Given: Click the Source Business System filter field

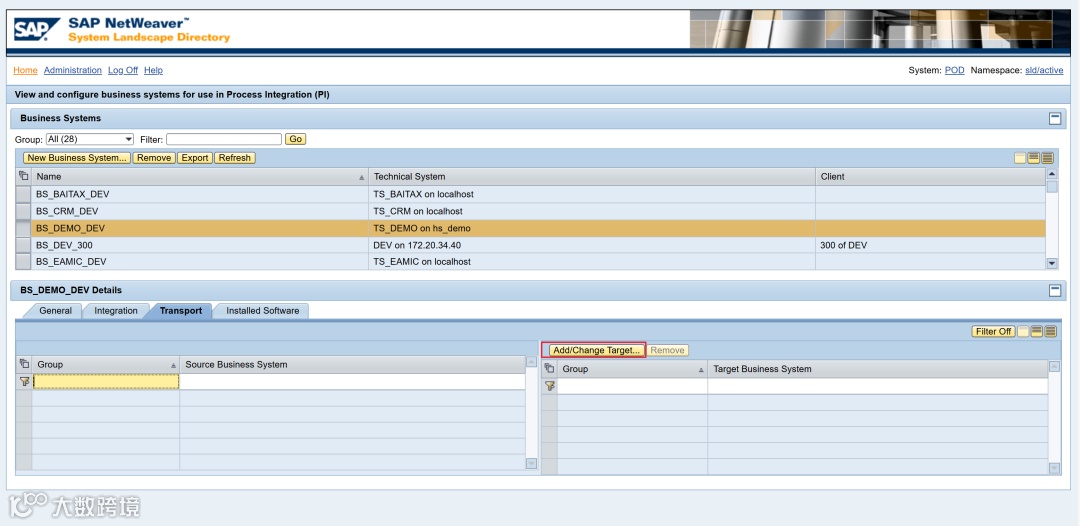Looking at the screenshot, I should 353,381.
